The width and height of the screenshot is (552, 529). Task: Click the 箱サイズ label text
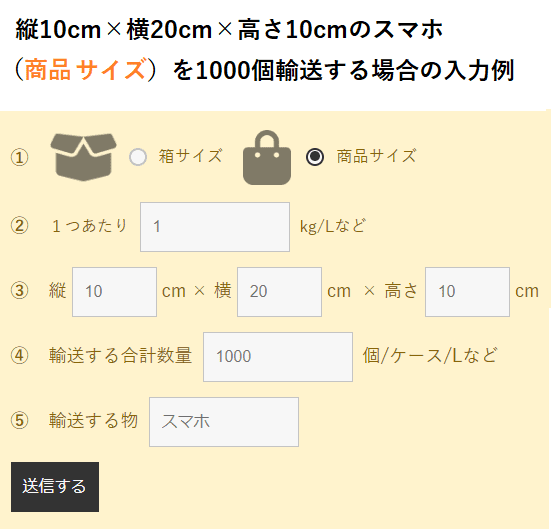(x=190, y=156)
